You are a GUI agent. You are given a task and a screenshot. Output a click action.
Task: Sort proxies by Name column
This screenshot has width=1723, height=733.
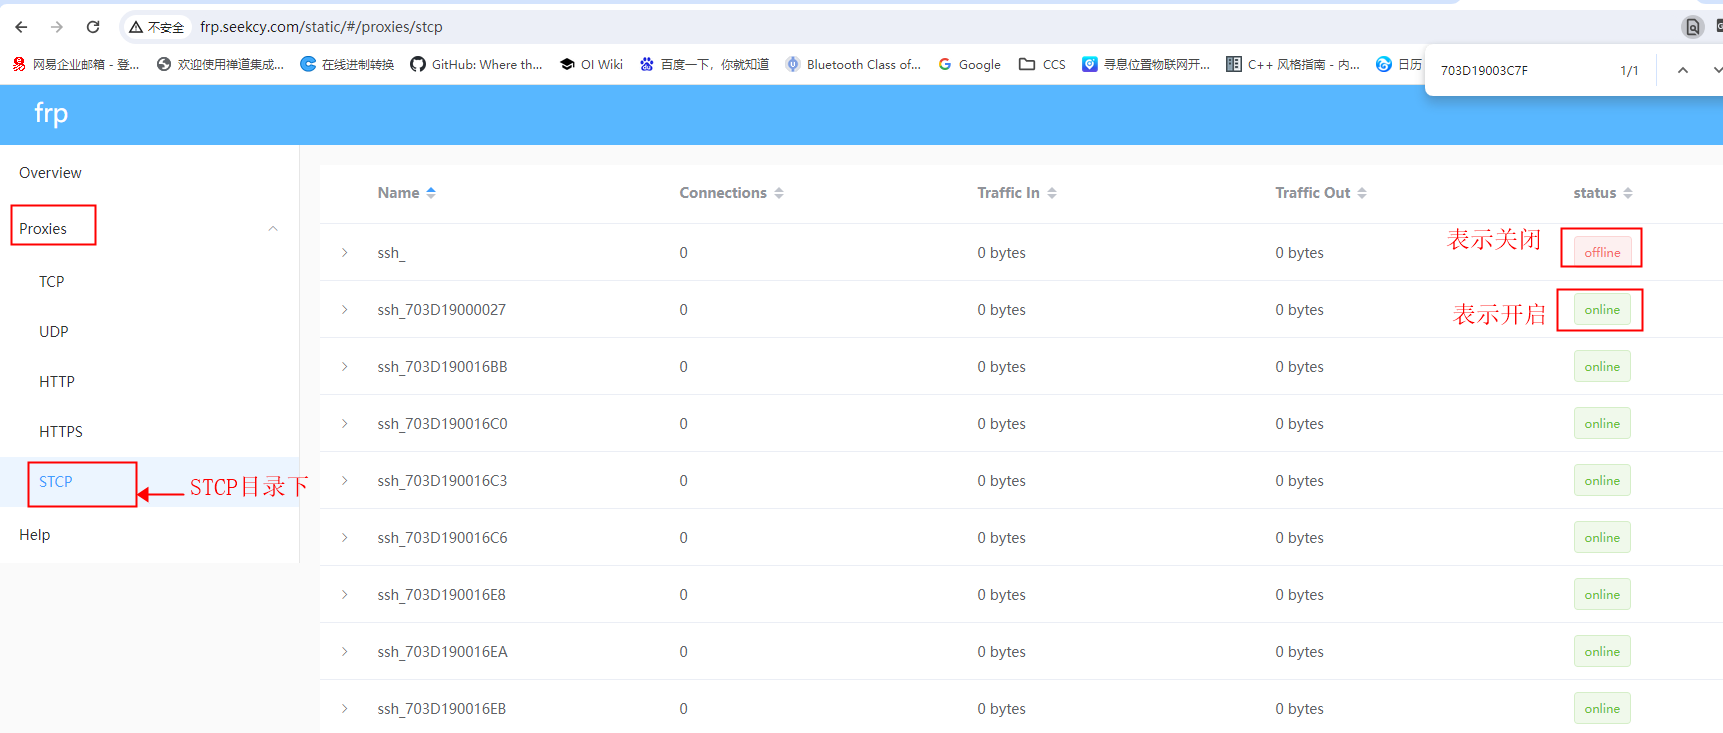[431, 193]
